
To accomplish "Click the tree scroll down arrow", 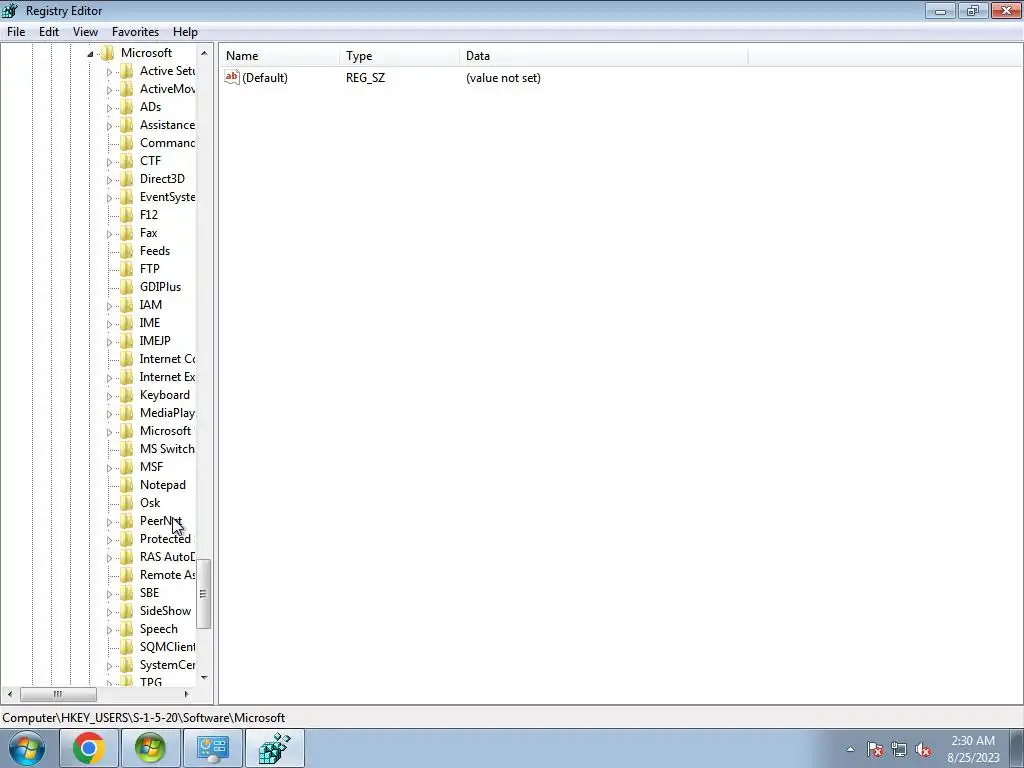I will (204, 679).
